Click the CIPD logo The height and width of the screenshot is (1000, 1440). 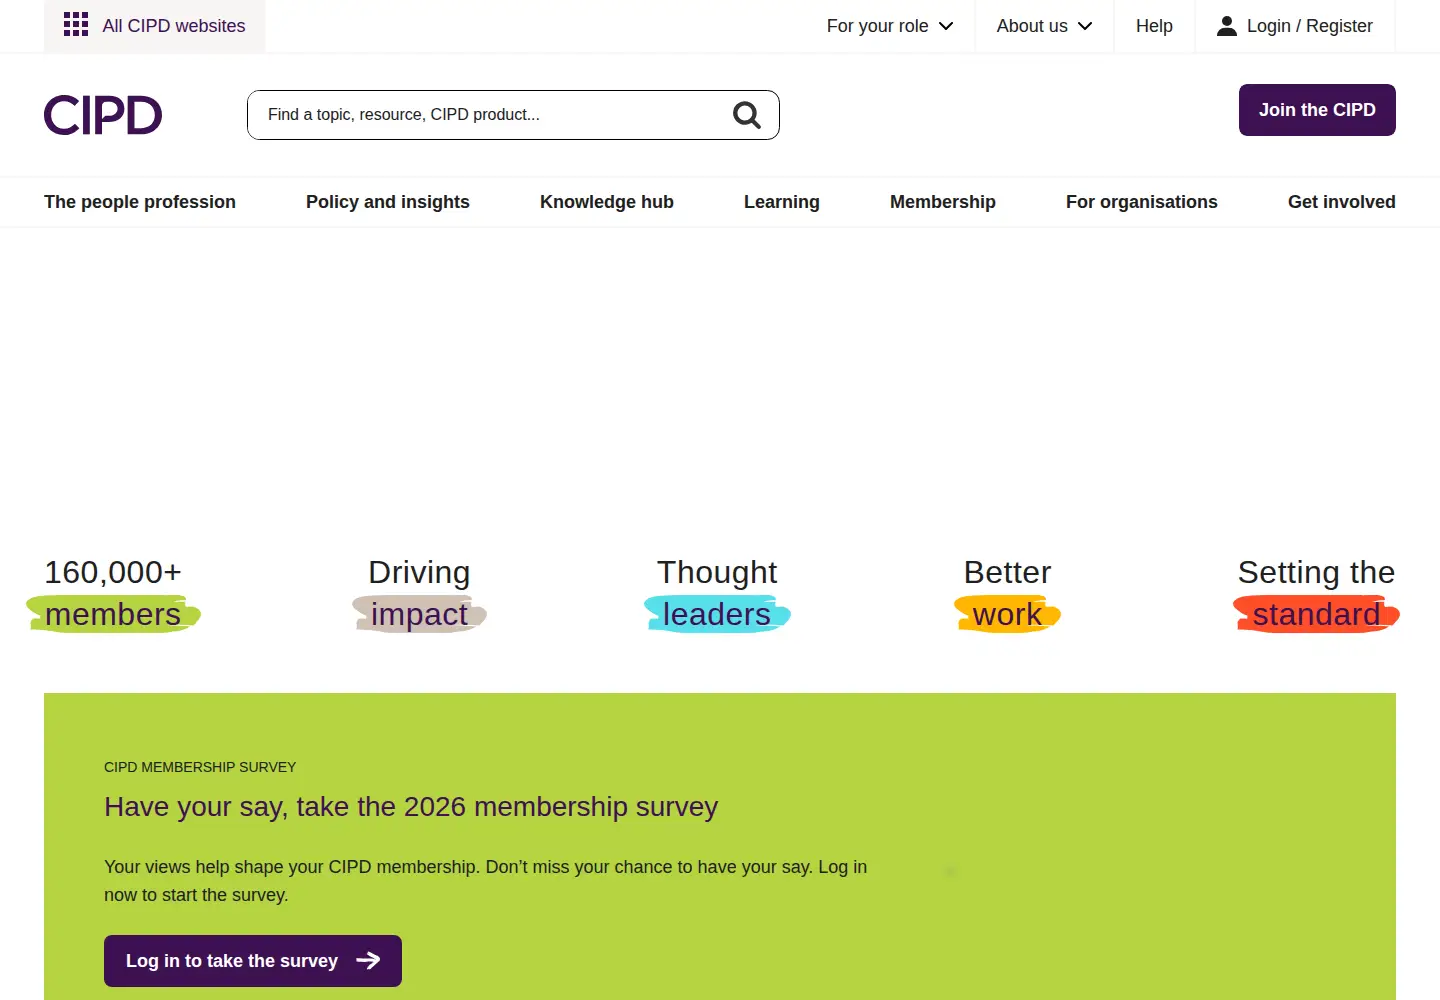[103, 115]
